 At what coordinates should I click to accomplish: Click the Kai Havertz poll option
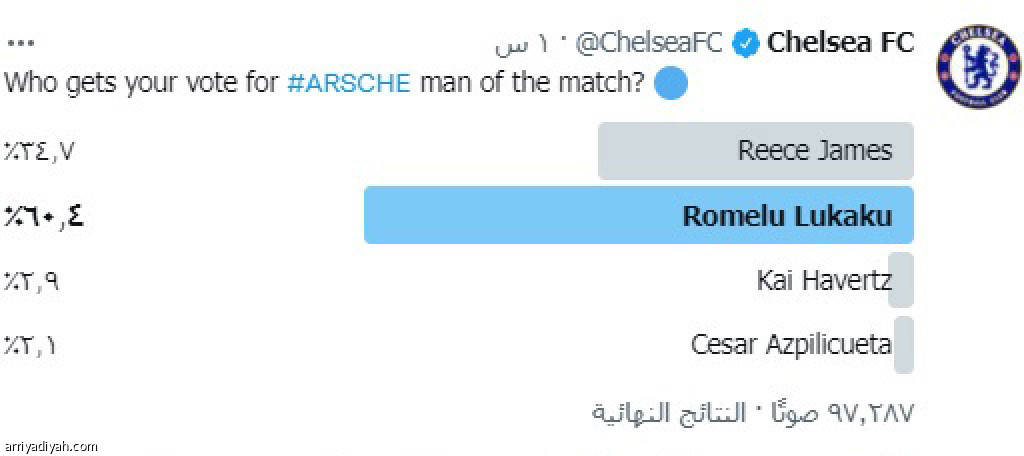coord(825,280)
